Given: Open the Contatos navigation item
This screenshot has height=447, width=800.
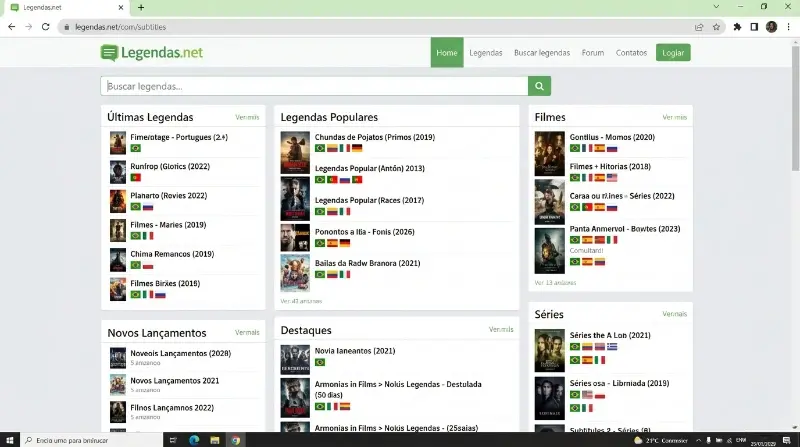Looking at the screenshot, I should pyautogui.click(x=631, y=53).
